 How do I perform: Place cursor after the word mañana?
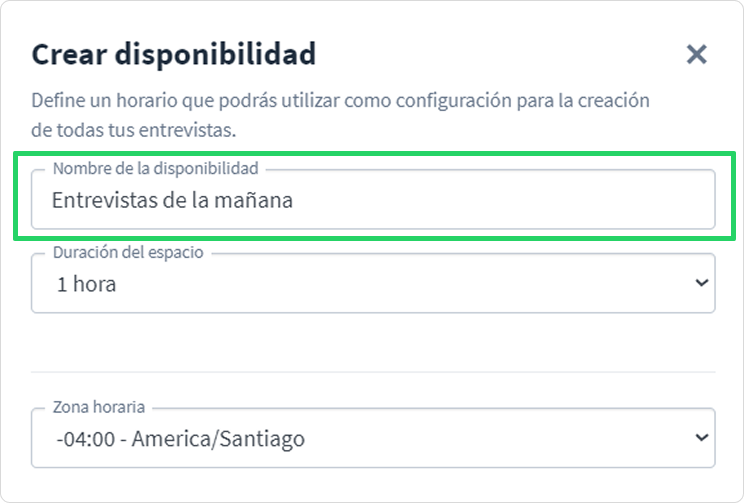pyautogui.click(x=294, y=200)
